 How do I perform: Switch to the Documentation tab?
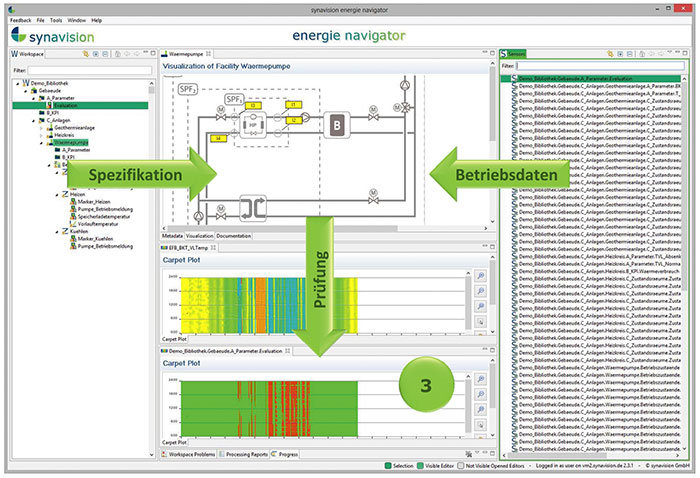233,236
